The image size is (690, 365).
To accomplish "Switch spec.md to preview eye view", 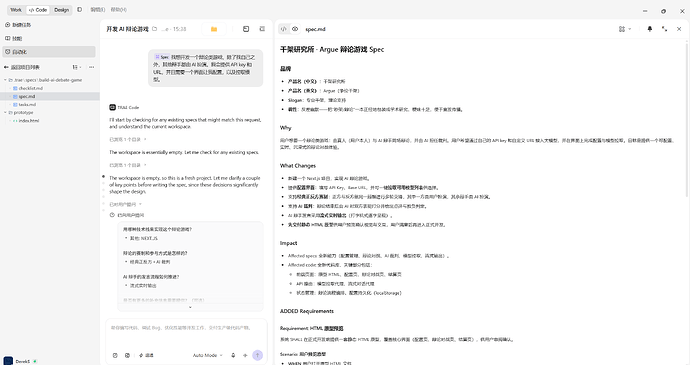I will tap(295, 29).
